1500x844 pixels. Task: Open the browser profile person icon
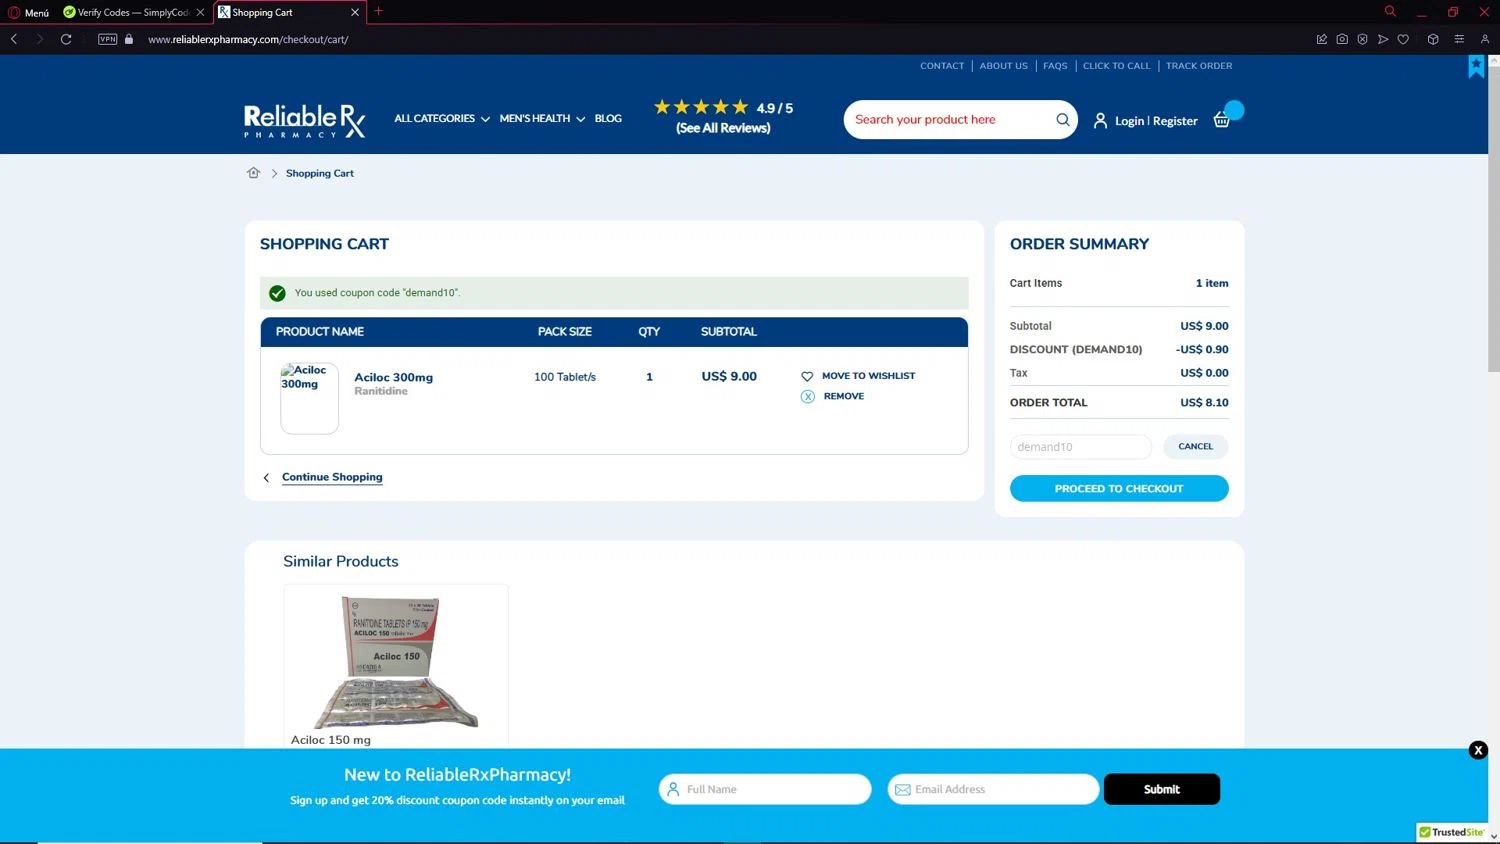(x=1485, y=39)
